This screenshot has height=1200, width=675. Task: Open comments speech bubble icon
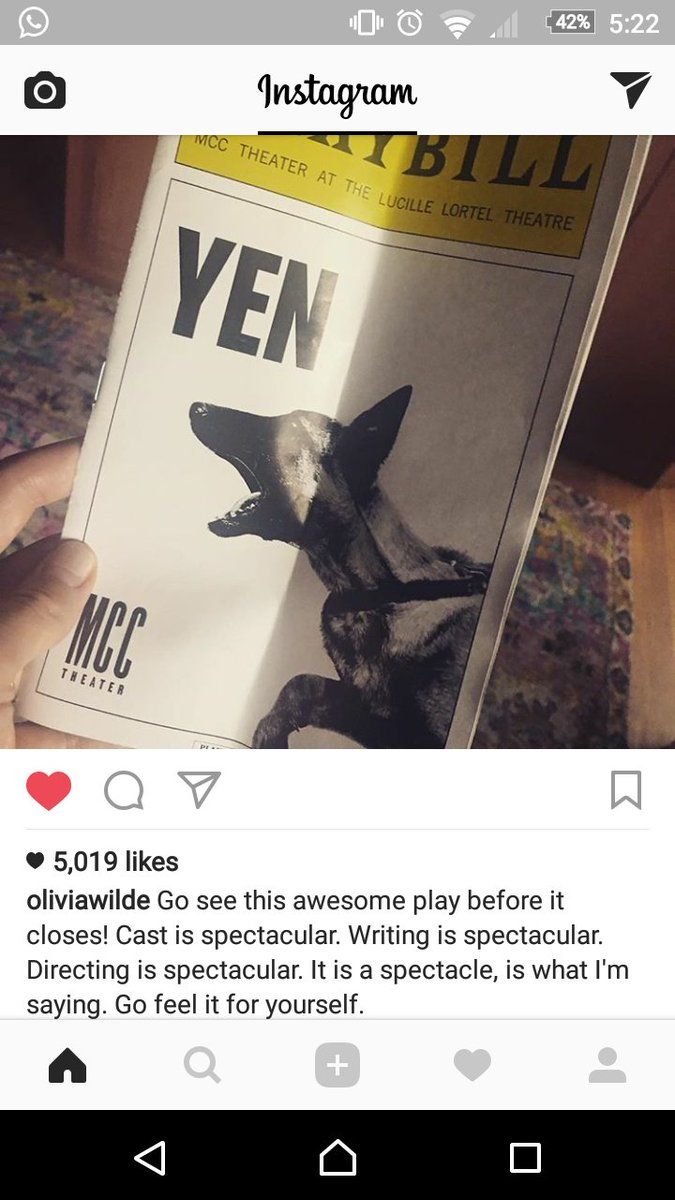[x=124, y=790]
